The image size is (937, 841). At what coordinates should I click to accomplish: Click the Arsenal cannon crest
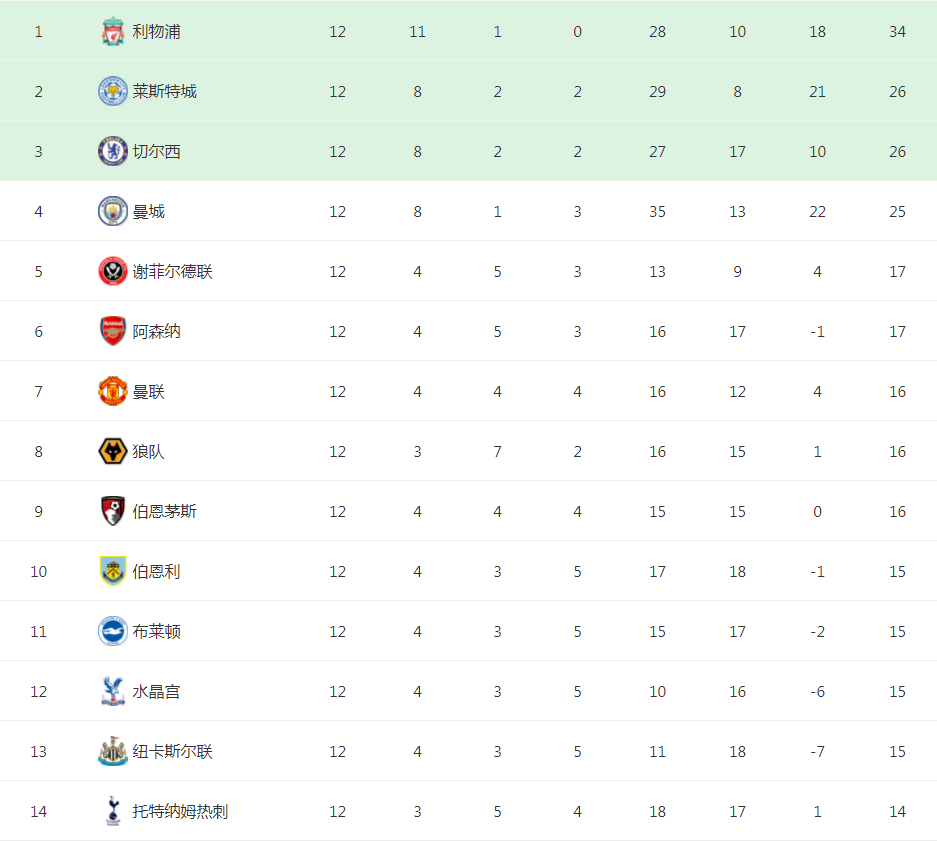[112, 331]
